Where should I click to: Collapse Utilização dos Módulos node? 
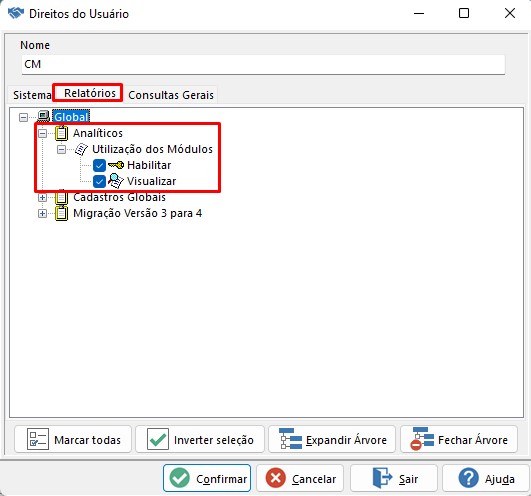tap(61, 149)
